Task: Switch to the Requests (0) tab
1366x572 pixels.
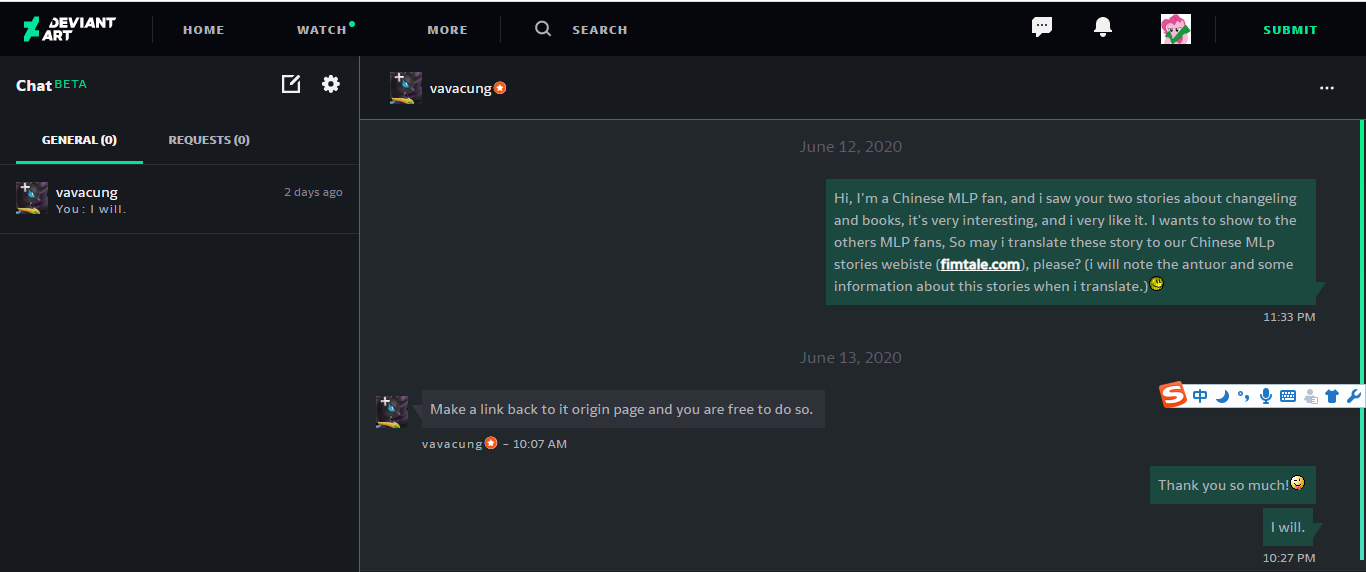Action: click(x=209, y=140)
